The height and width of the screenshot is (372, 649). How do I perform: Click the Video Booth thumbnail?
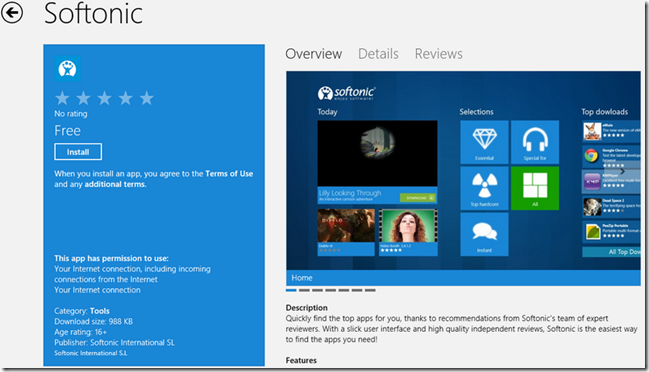coord(408,226)
